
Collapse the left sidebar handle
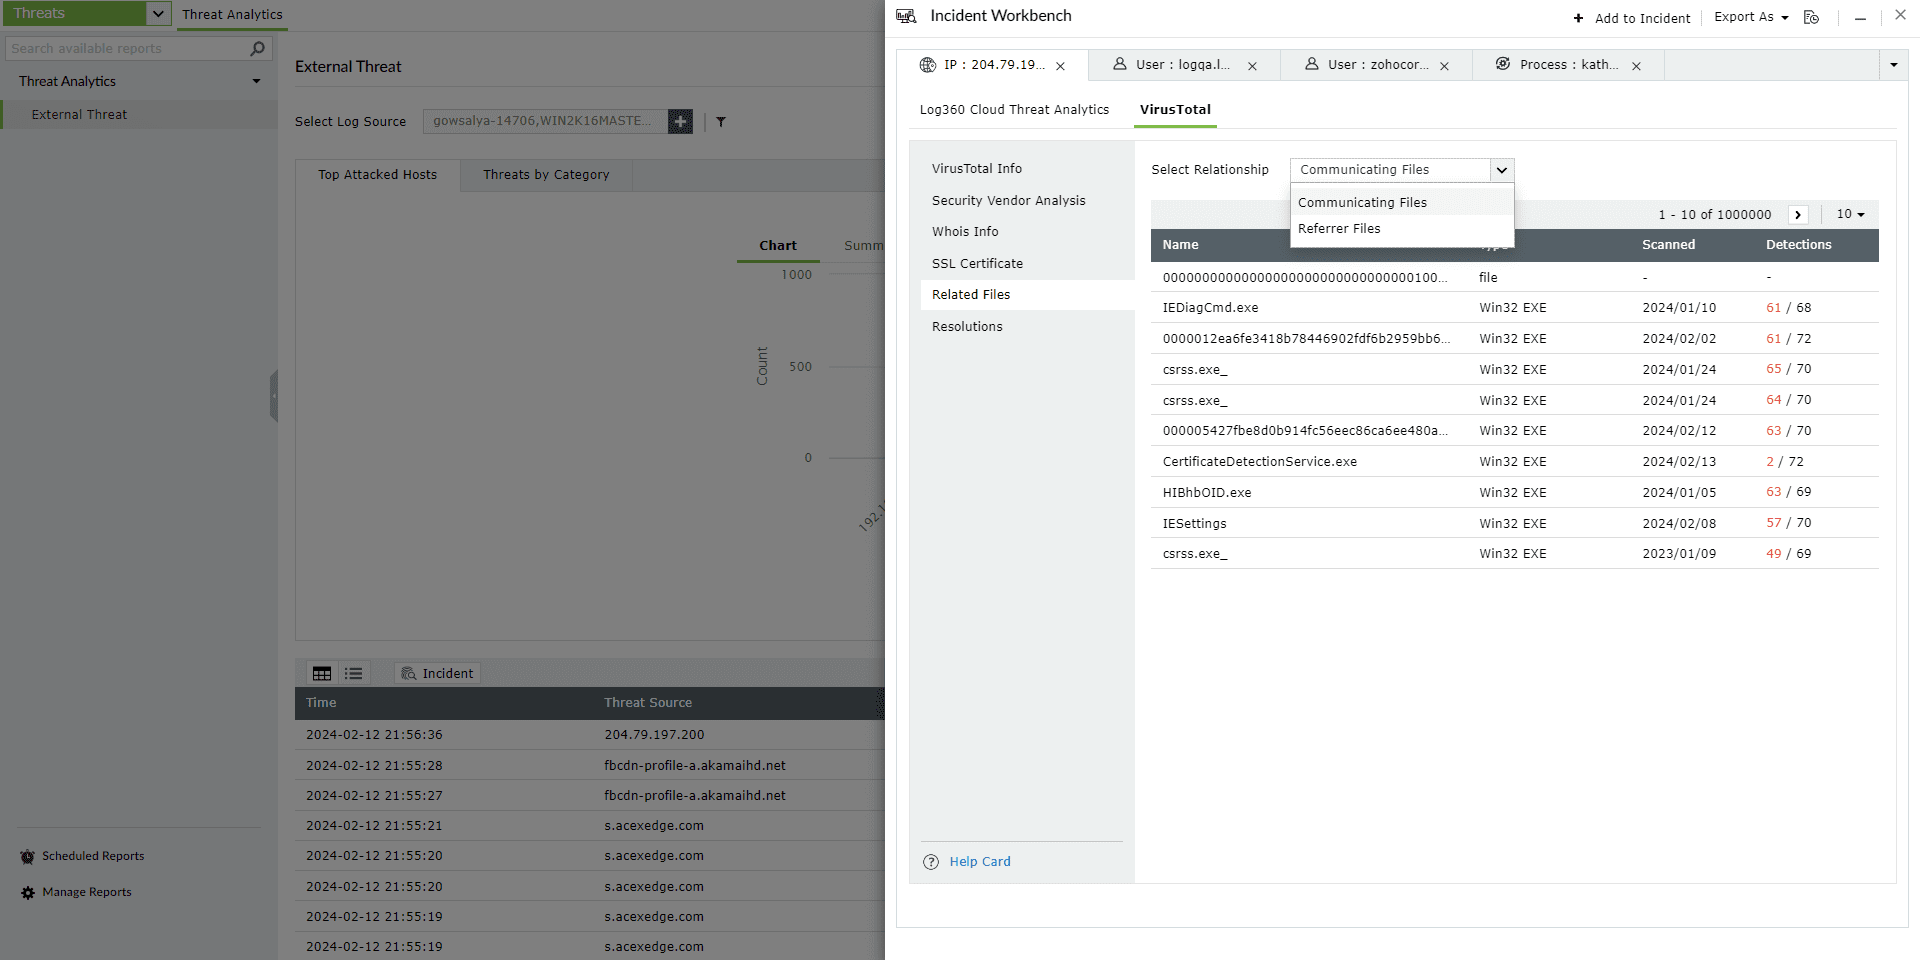pos(273,396)
